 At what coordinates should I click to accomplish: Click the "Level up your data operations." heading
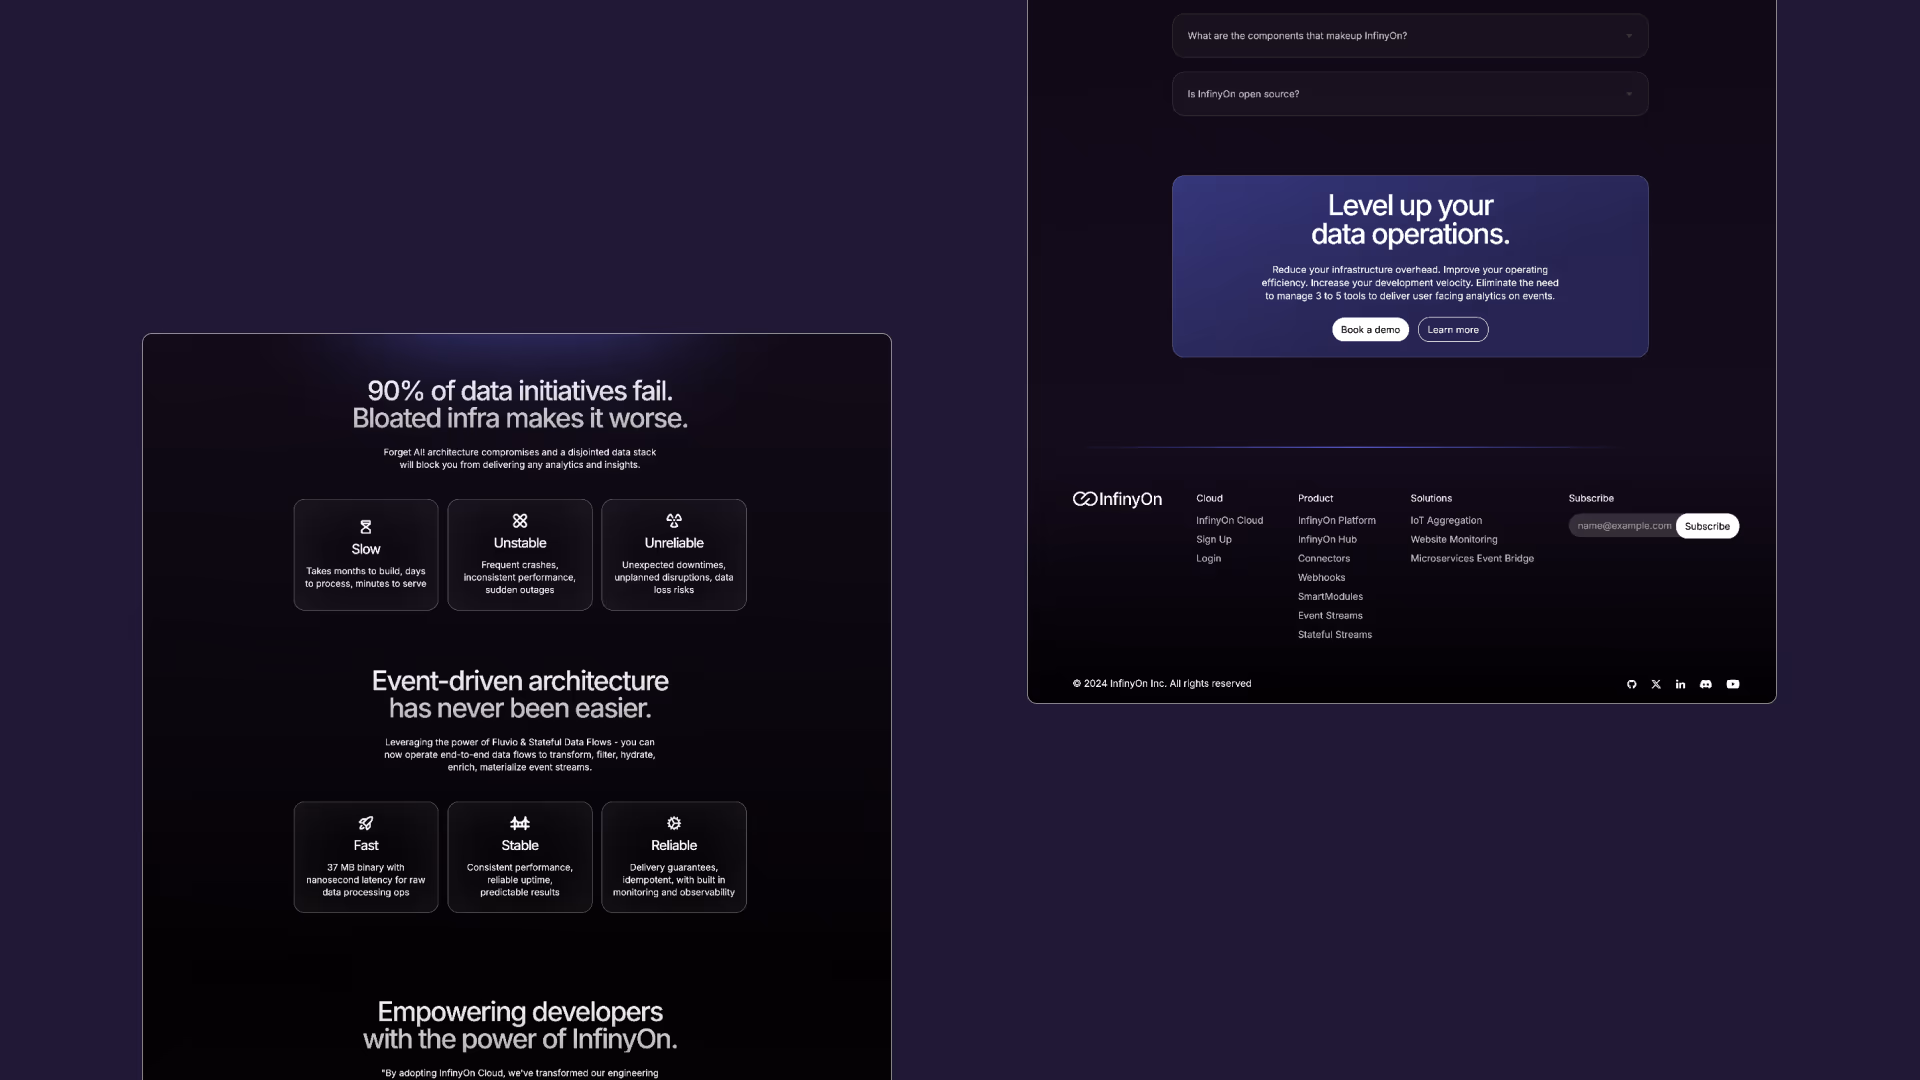point(1410,220)
